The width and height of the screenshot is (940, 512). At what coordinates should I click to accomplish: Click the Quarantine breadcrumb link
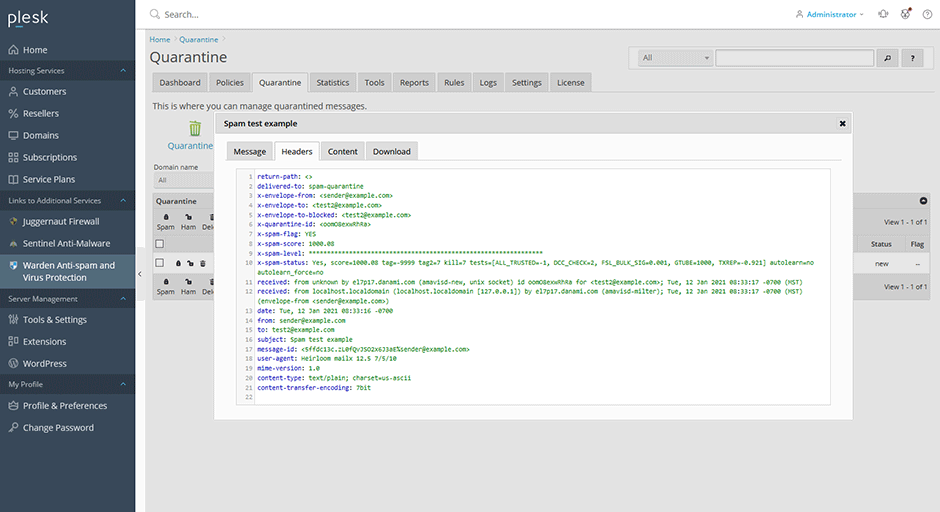[198, 40]
